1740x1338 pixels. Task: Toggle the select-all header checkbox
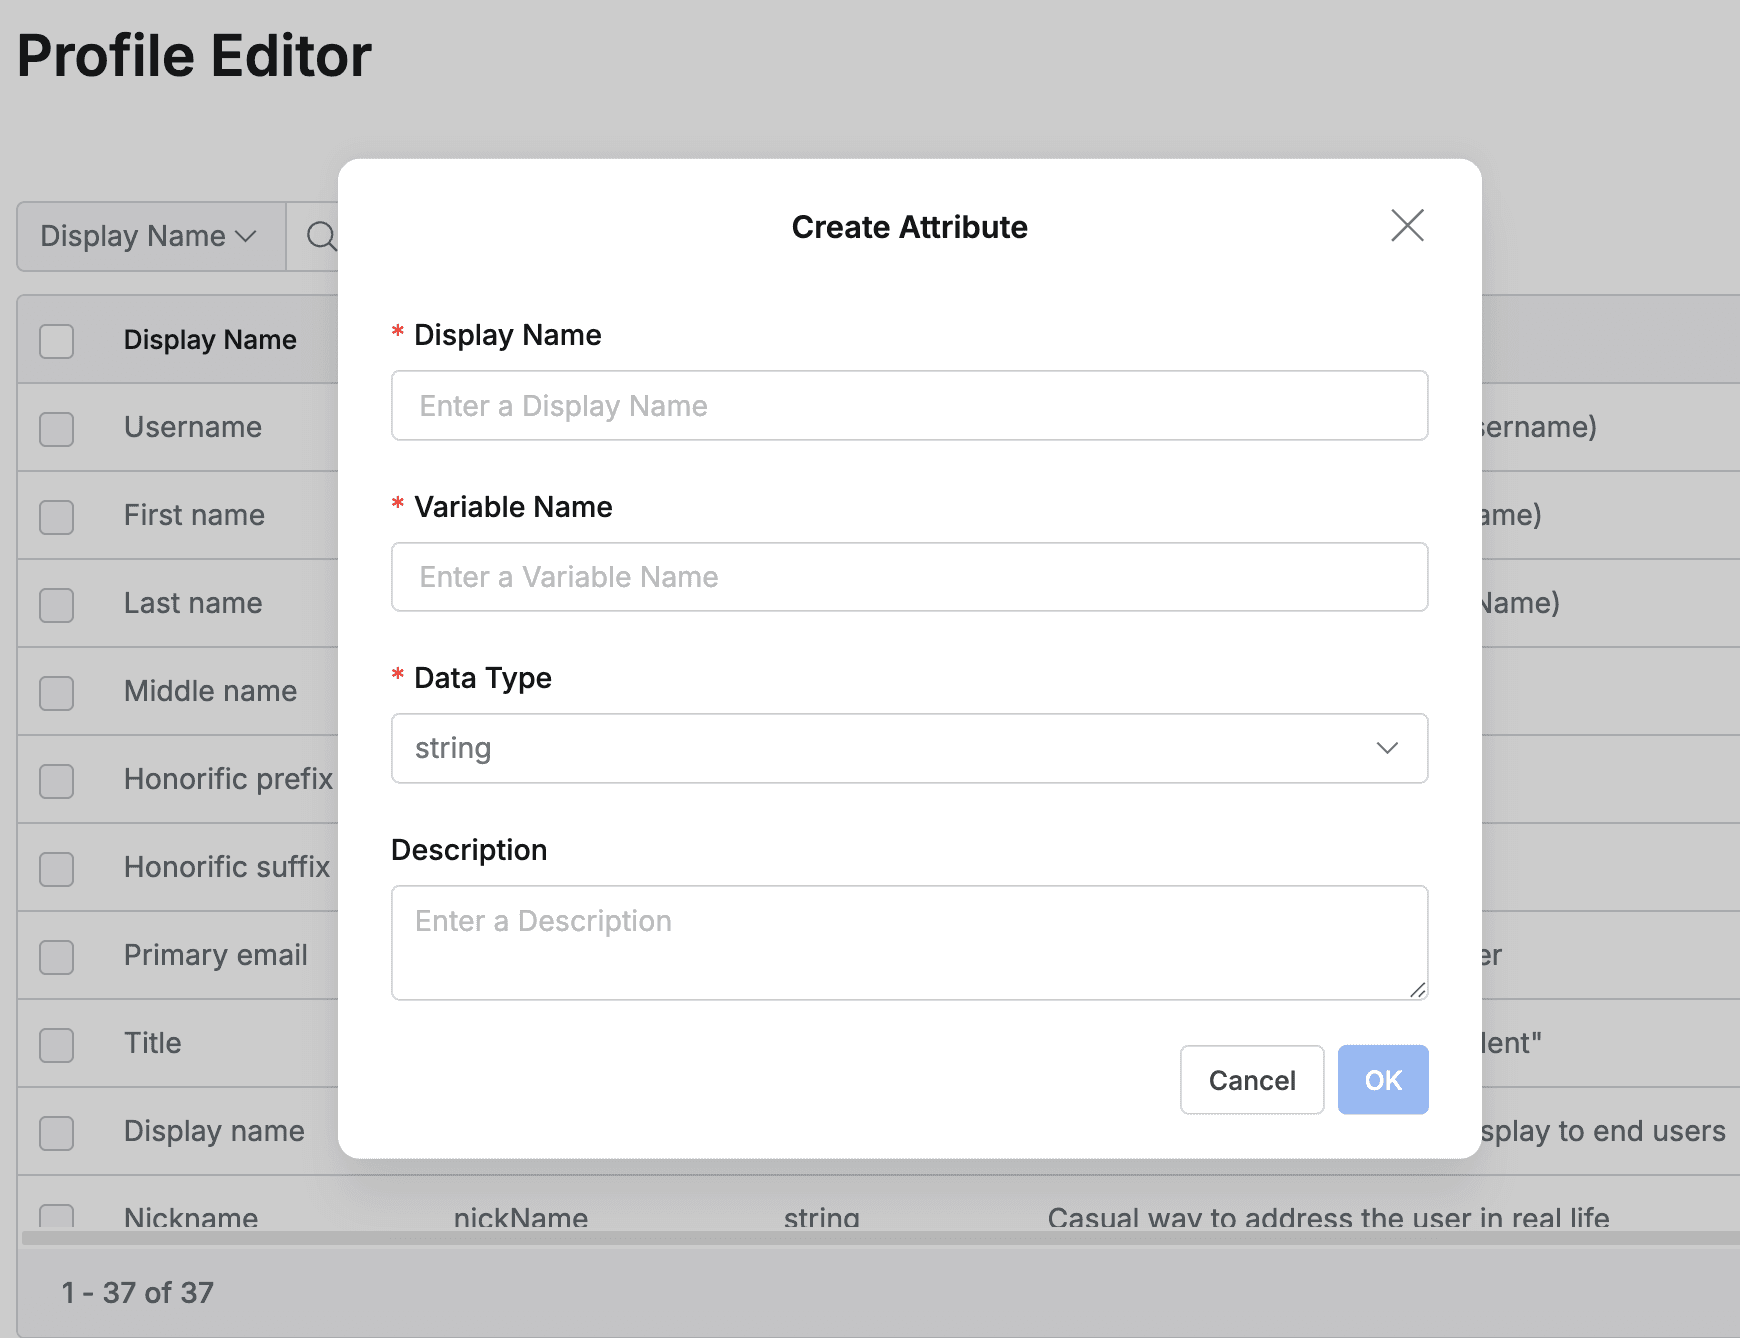57,341
